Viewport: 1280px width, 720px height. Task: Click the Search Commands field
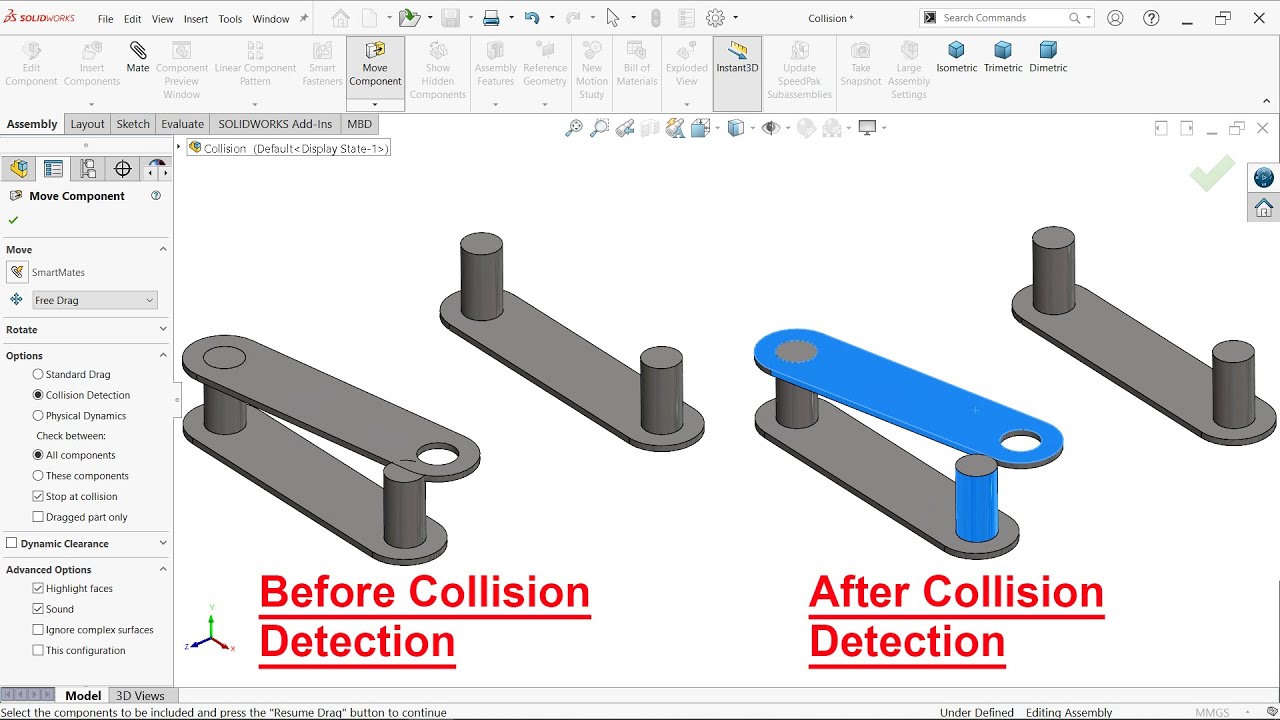pyautogui.click(x=1007, y=18)
